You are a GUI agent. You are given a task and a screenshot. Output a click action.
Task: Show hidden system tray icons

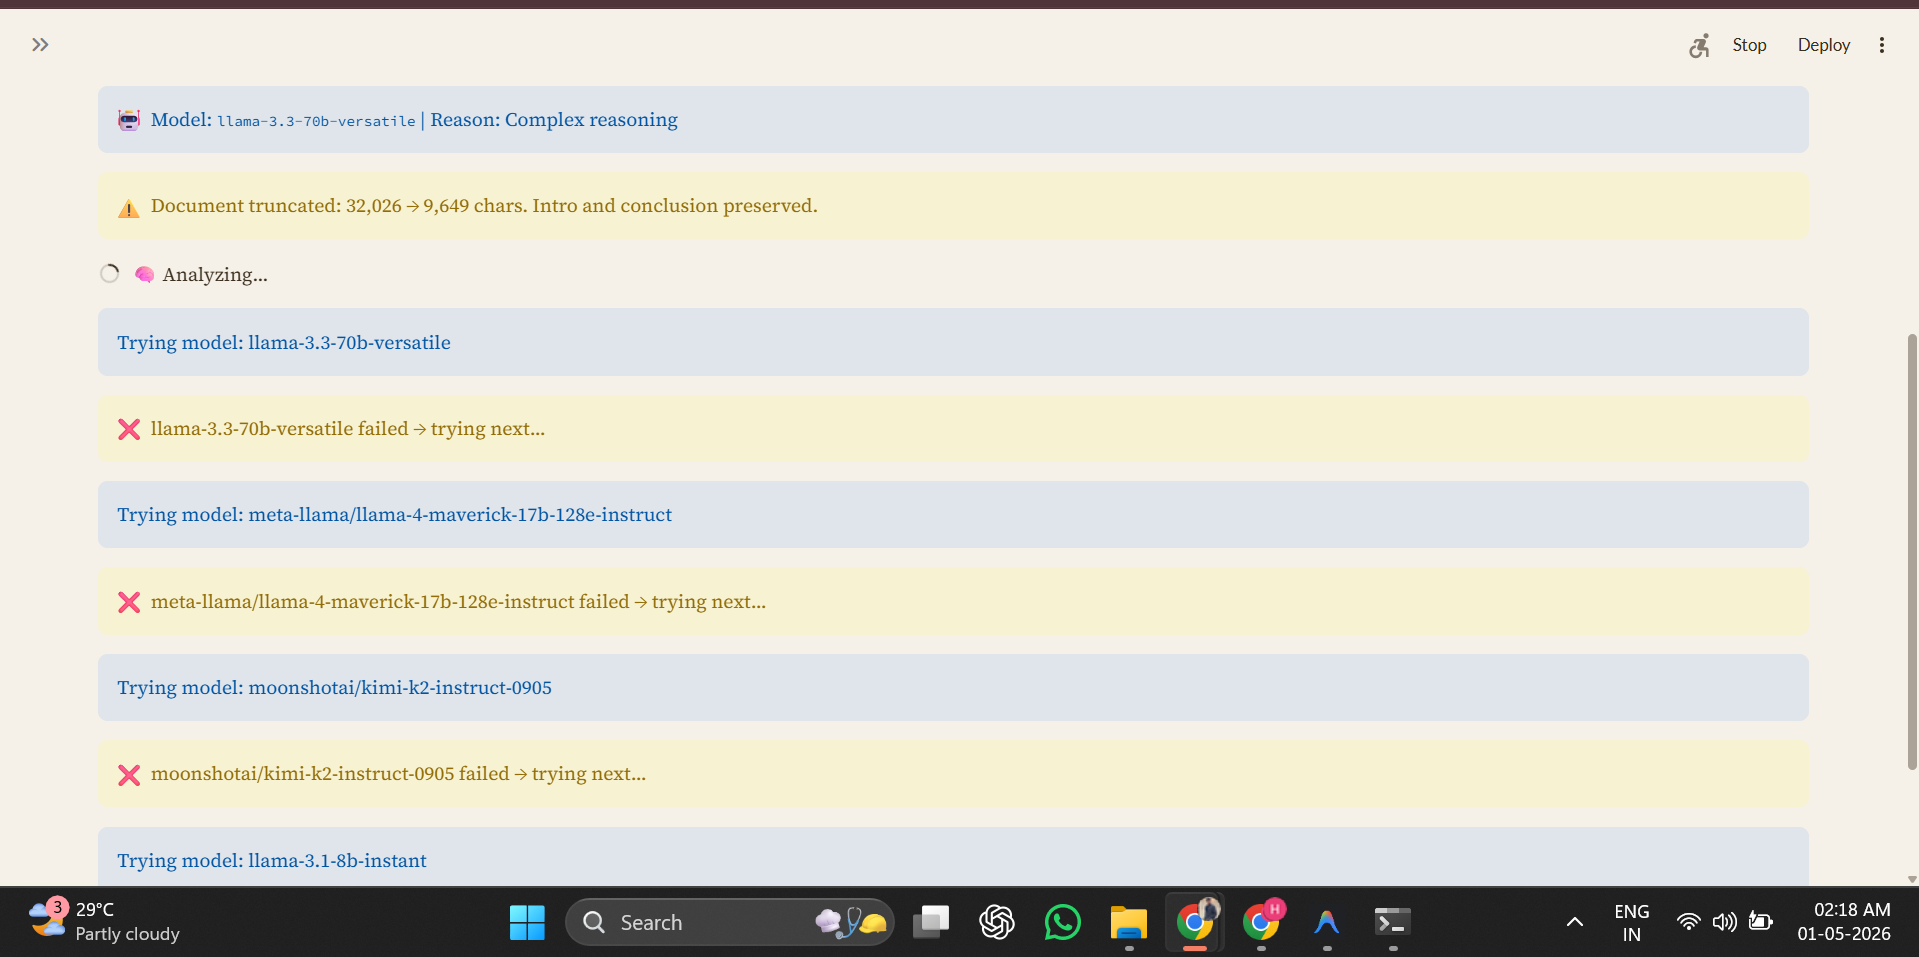(1574, 922)
